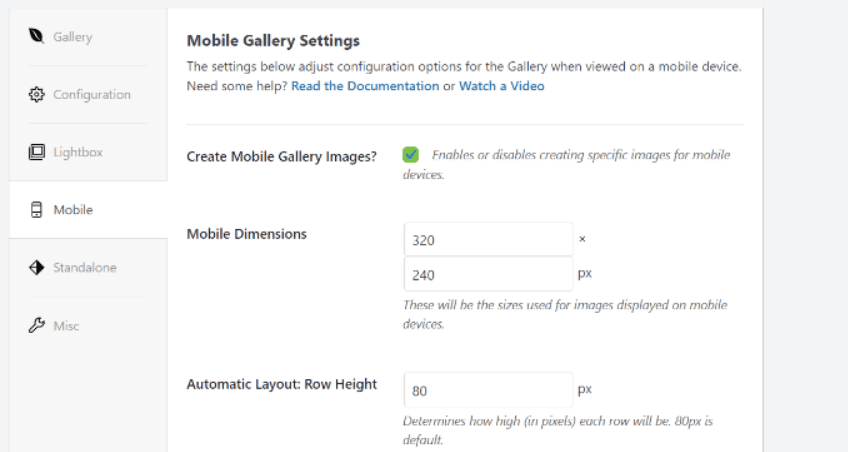Open the Standalone tab

click(x=85, y=268)
